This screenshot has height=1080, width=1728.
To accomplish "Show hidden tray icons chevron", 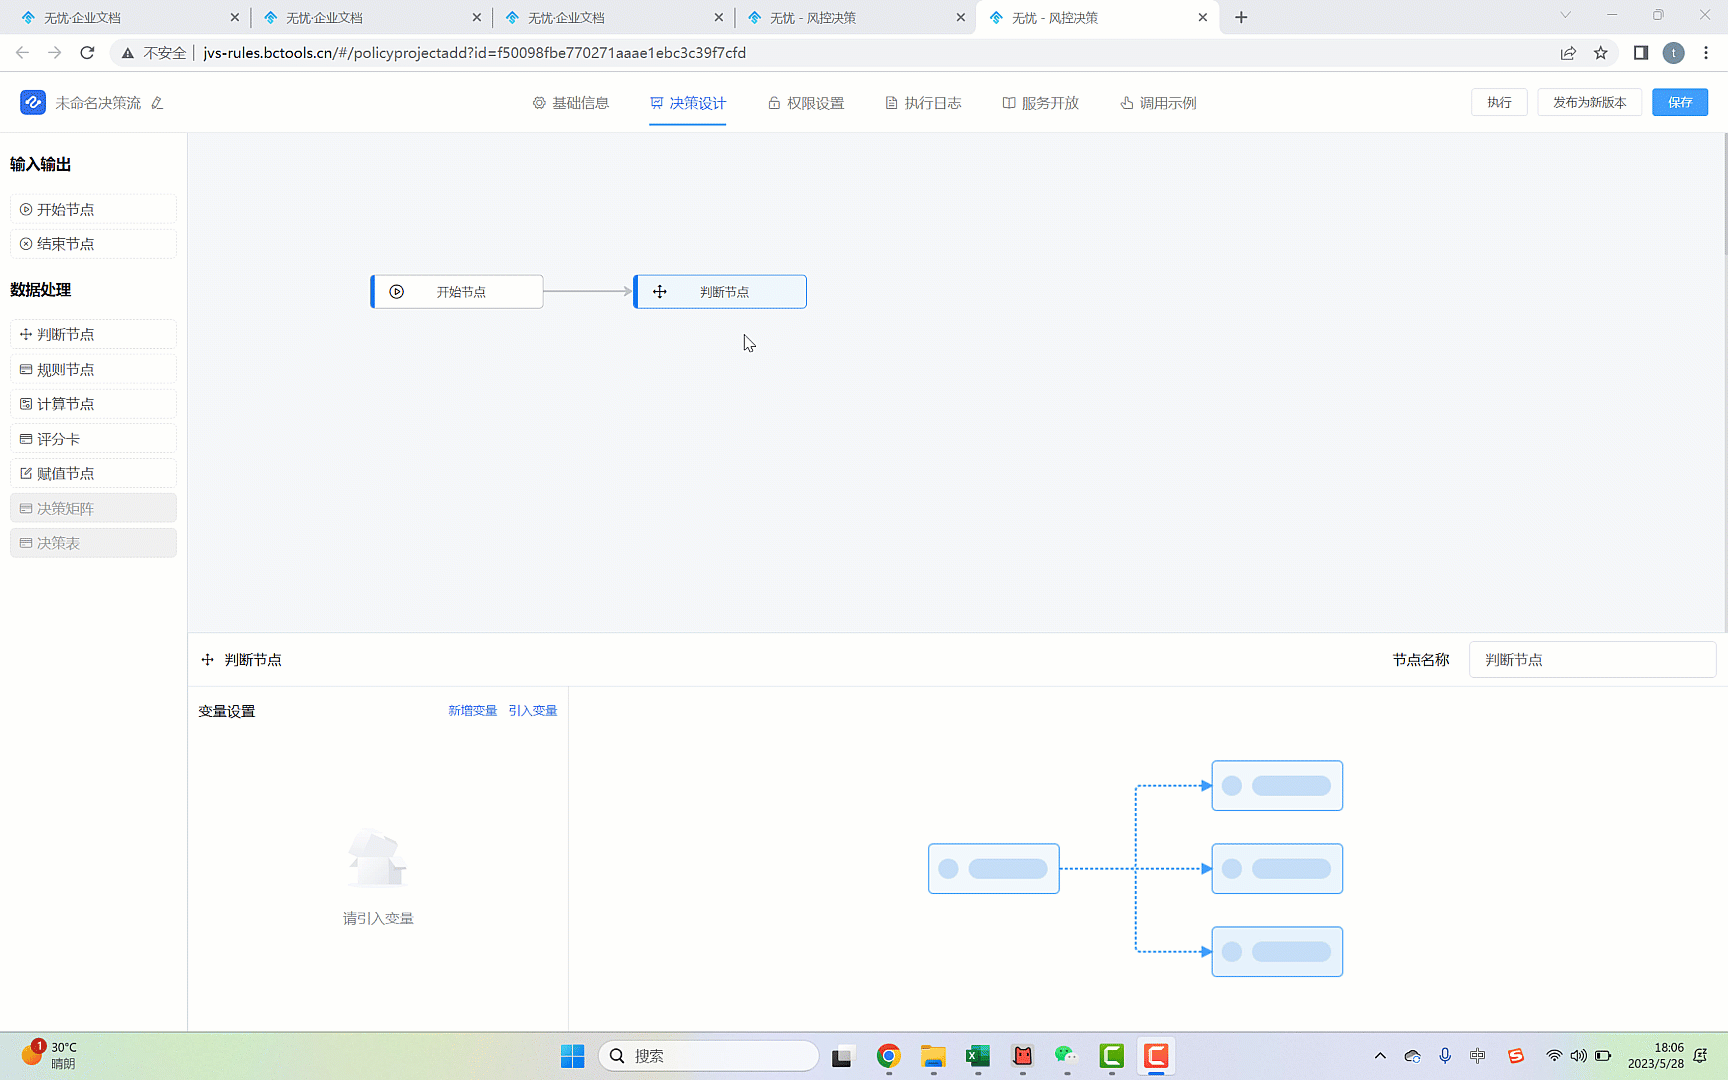I will coord(1380,1056).
